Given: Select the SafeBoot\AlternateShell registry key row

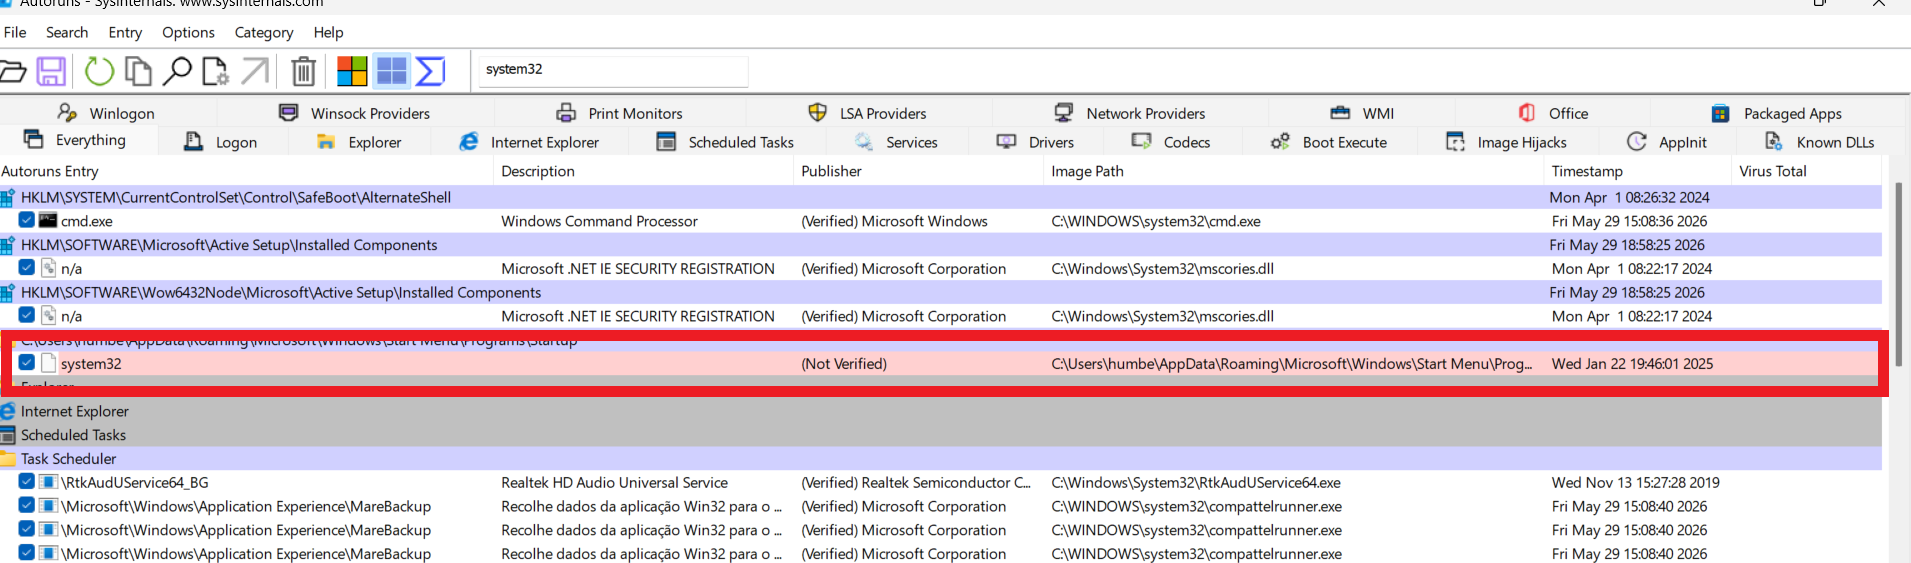Looking at the screenshot, I should click(x=940, y=197).
